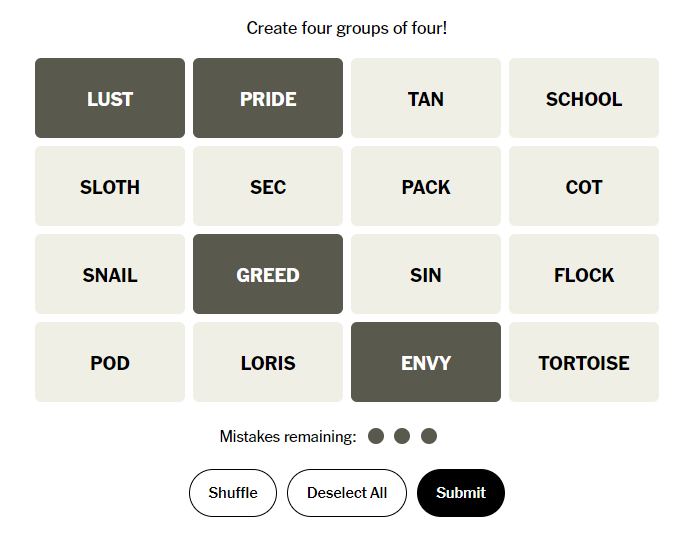Unselect the ENVY tile

click(426, 362)
